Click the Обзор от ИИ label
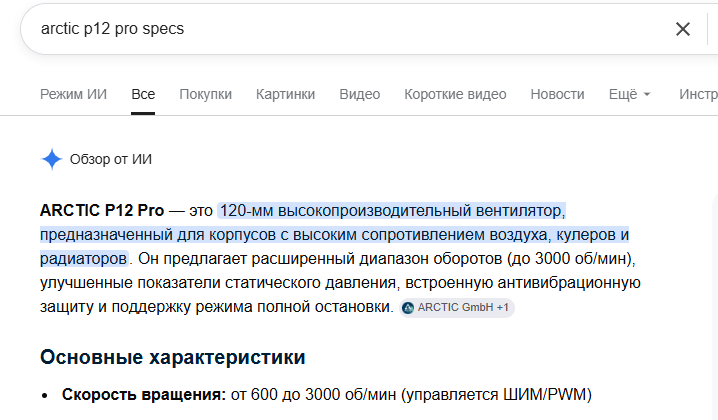718x420 pixels. [111, 159]
